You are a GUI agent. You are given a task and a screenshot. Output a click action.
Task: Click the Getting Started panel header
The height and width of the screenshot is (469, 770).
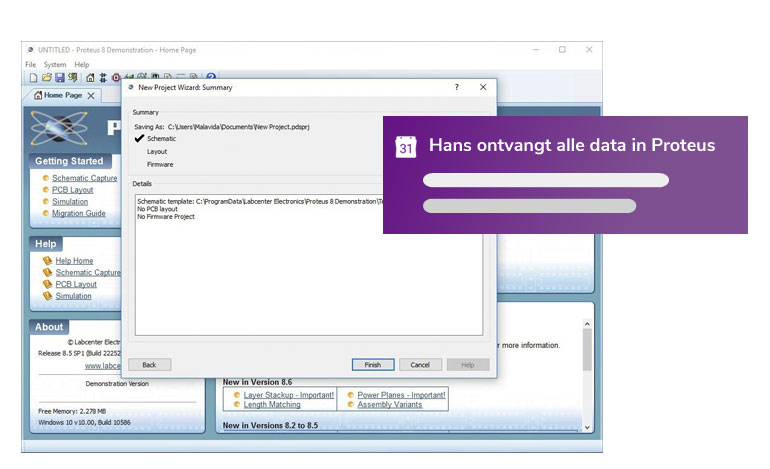69,161
